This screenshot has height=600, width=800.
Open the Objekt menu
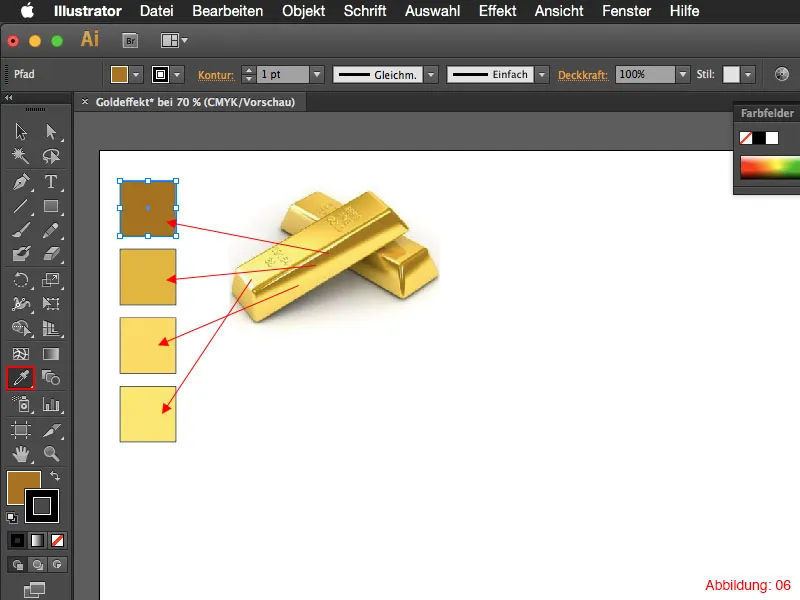[304, 11]
